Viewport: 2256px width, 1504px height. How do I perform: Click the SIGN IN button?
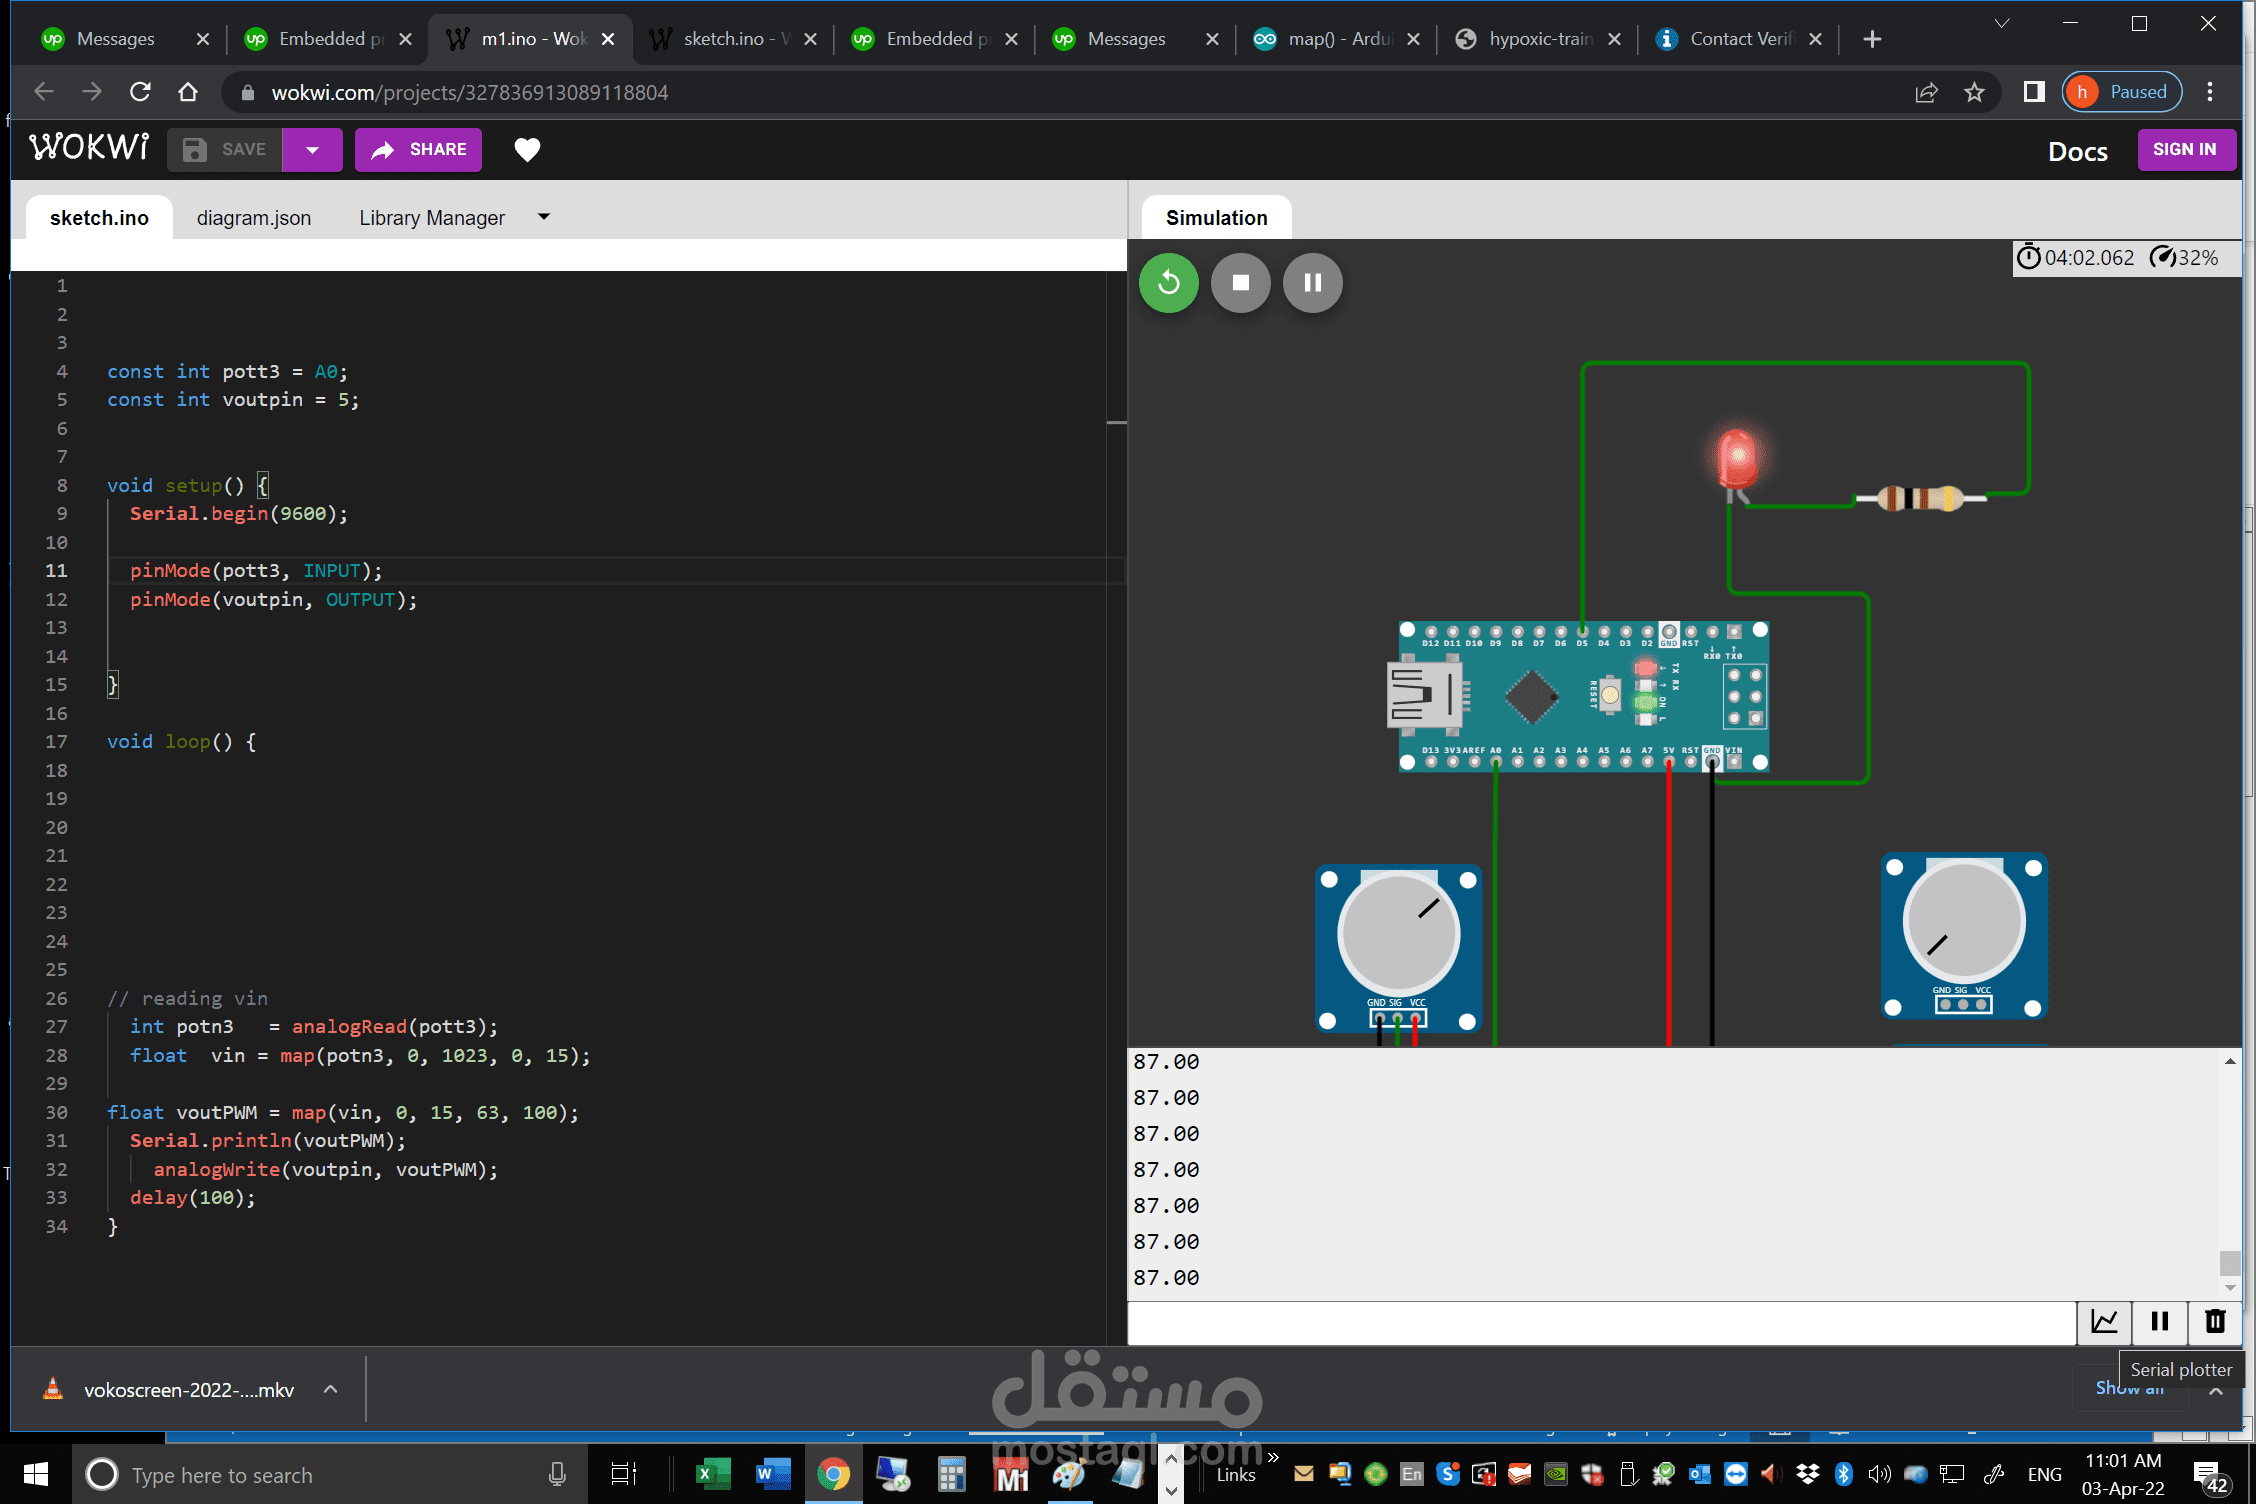tap(2184, 150)
